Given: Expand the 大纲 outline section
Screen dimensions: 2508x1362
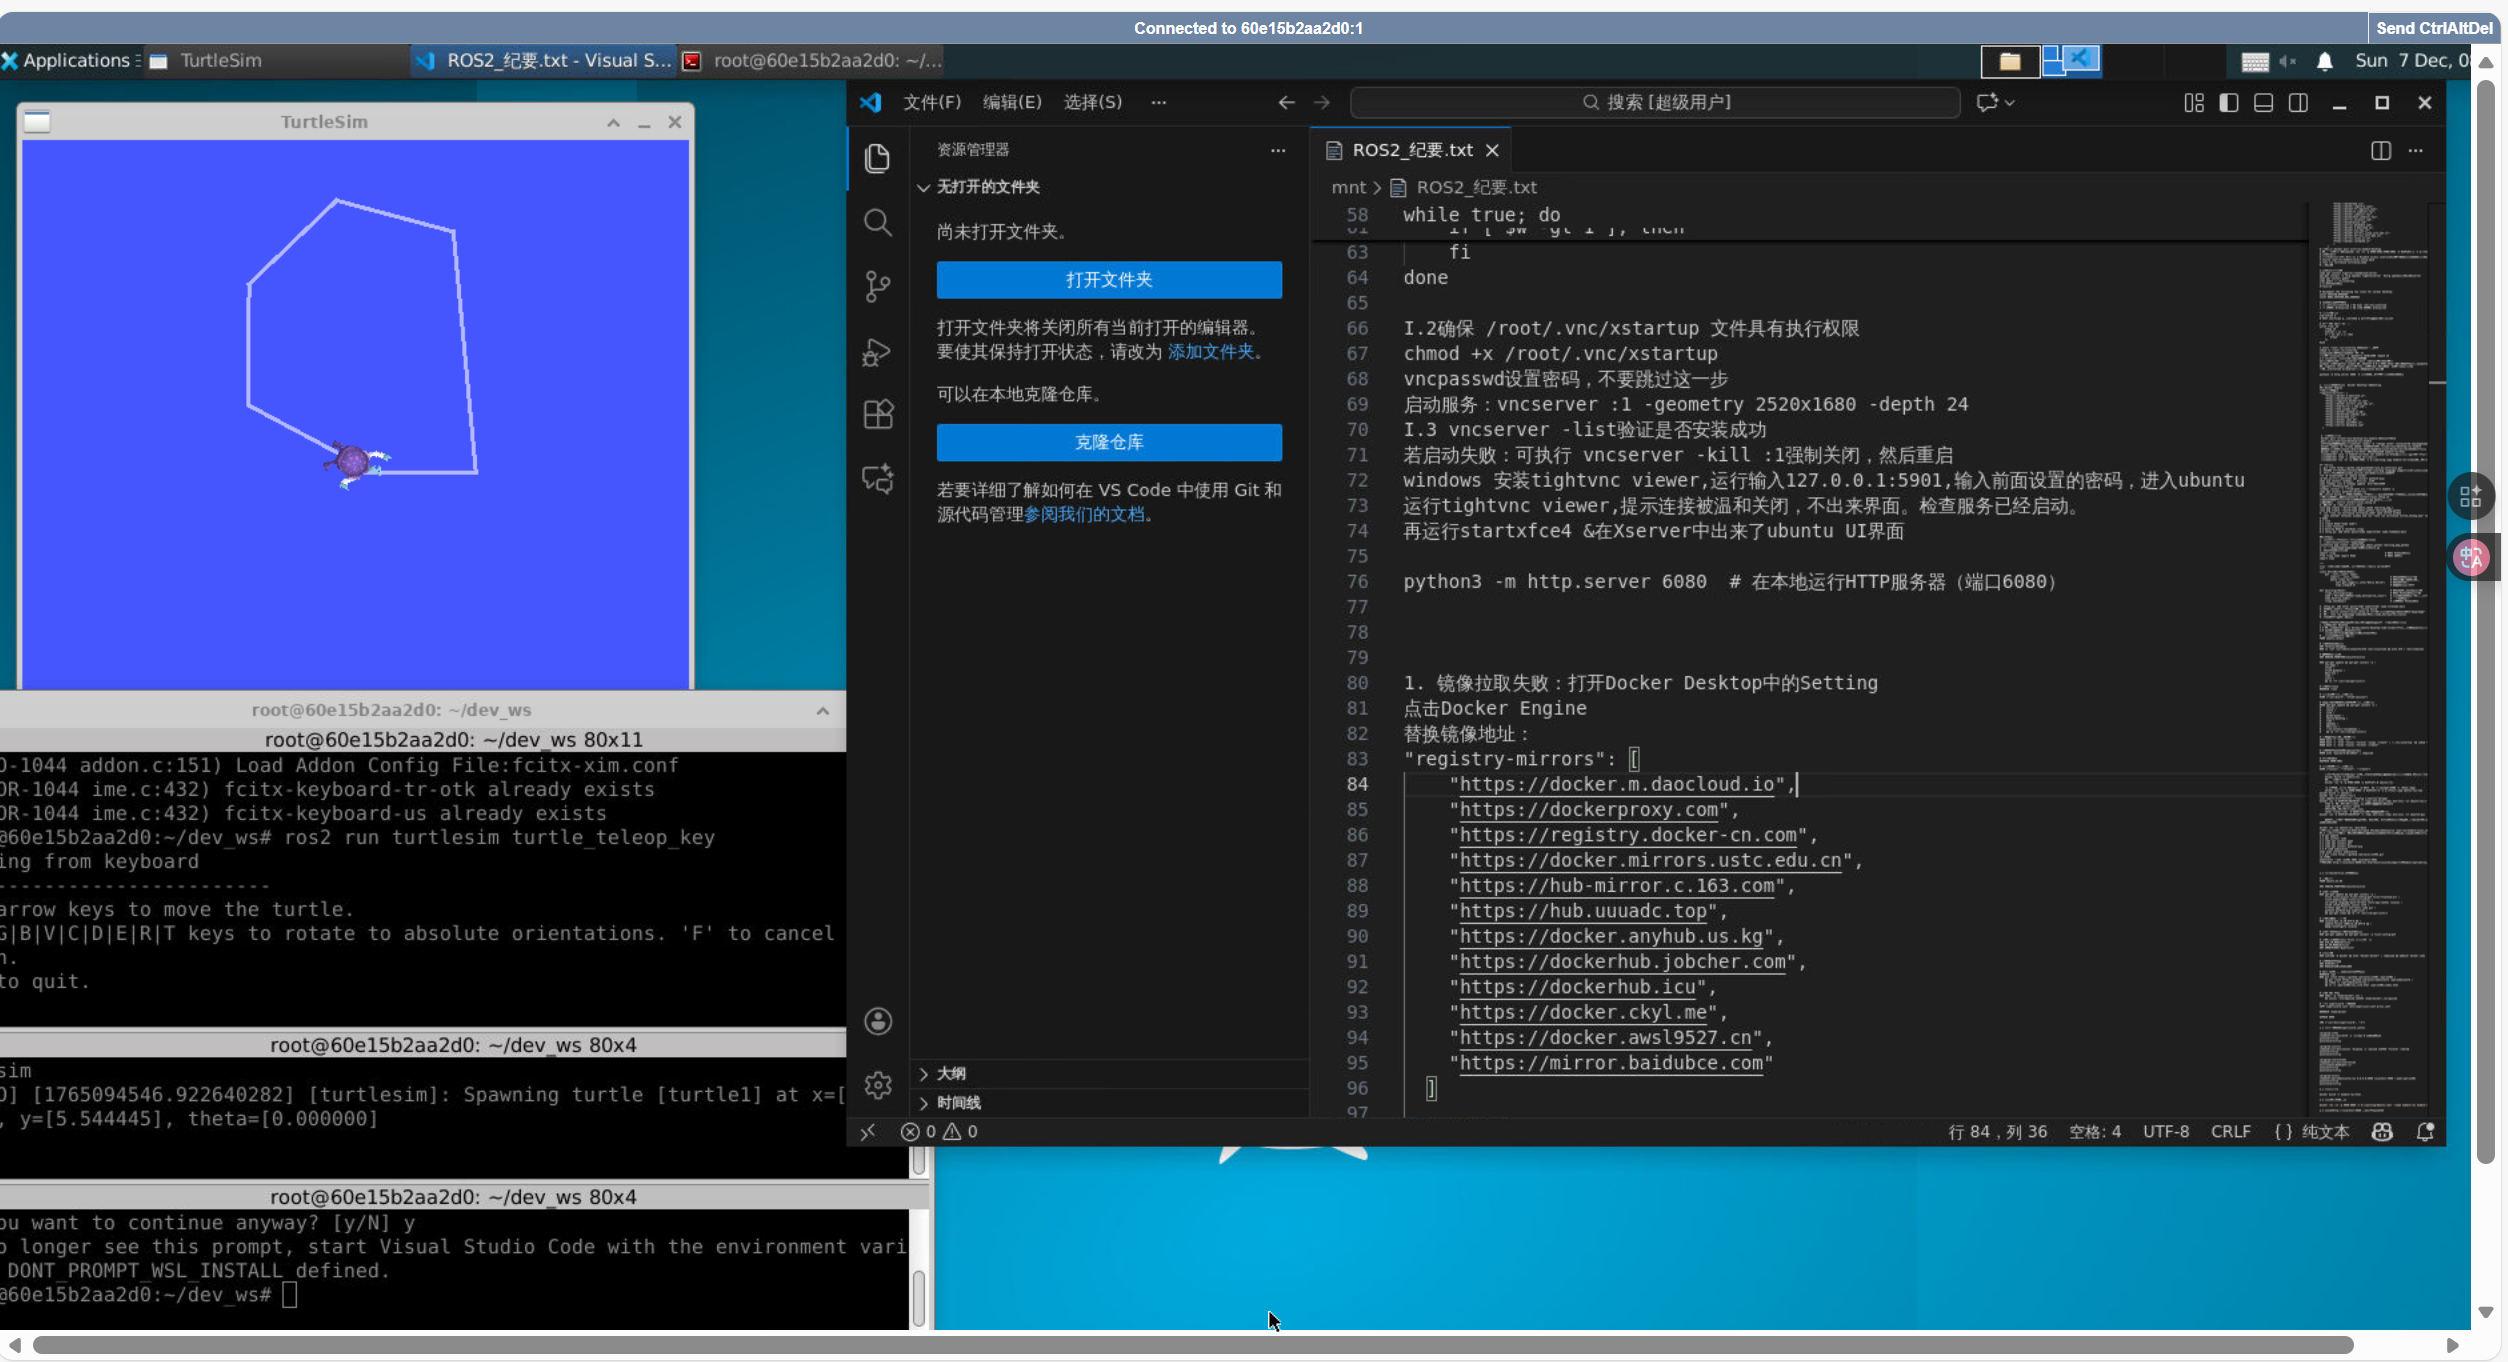Looking at the screenshot, I should tap(951, 1073).
